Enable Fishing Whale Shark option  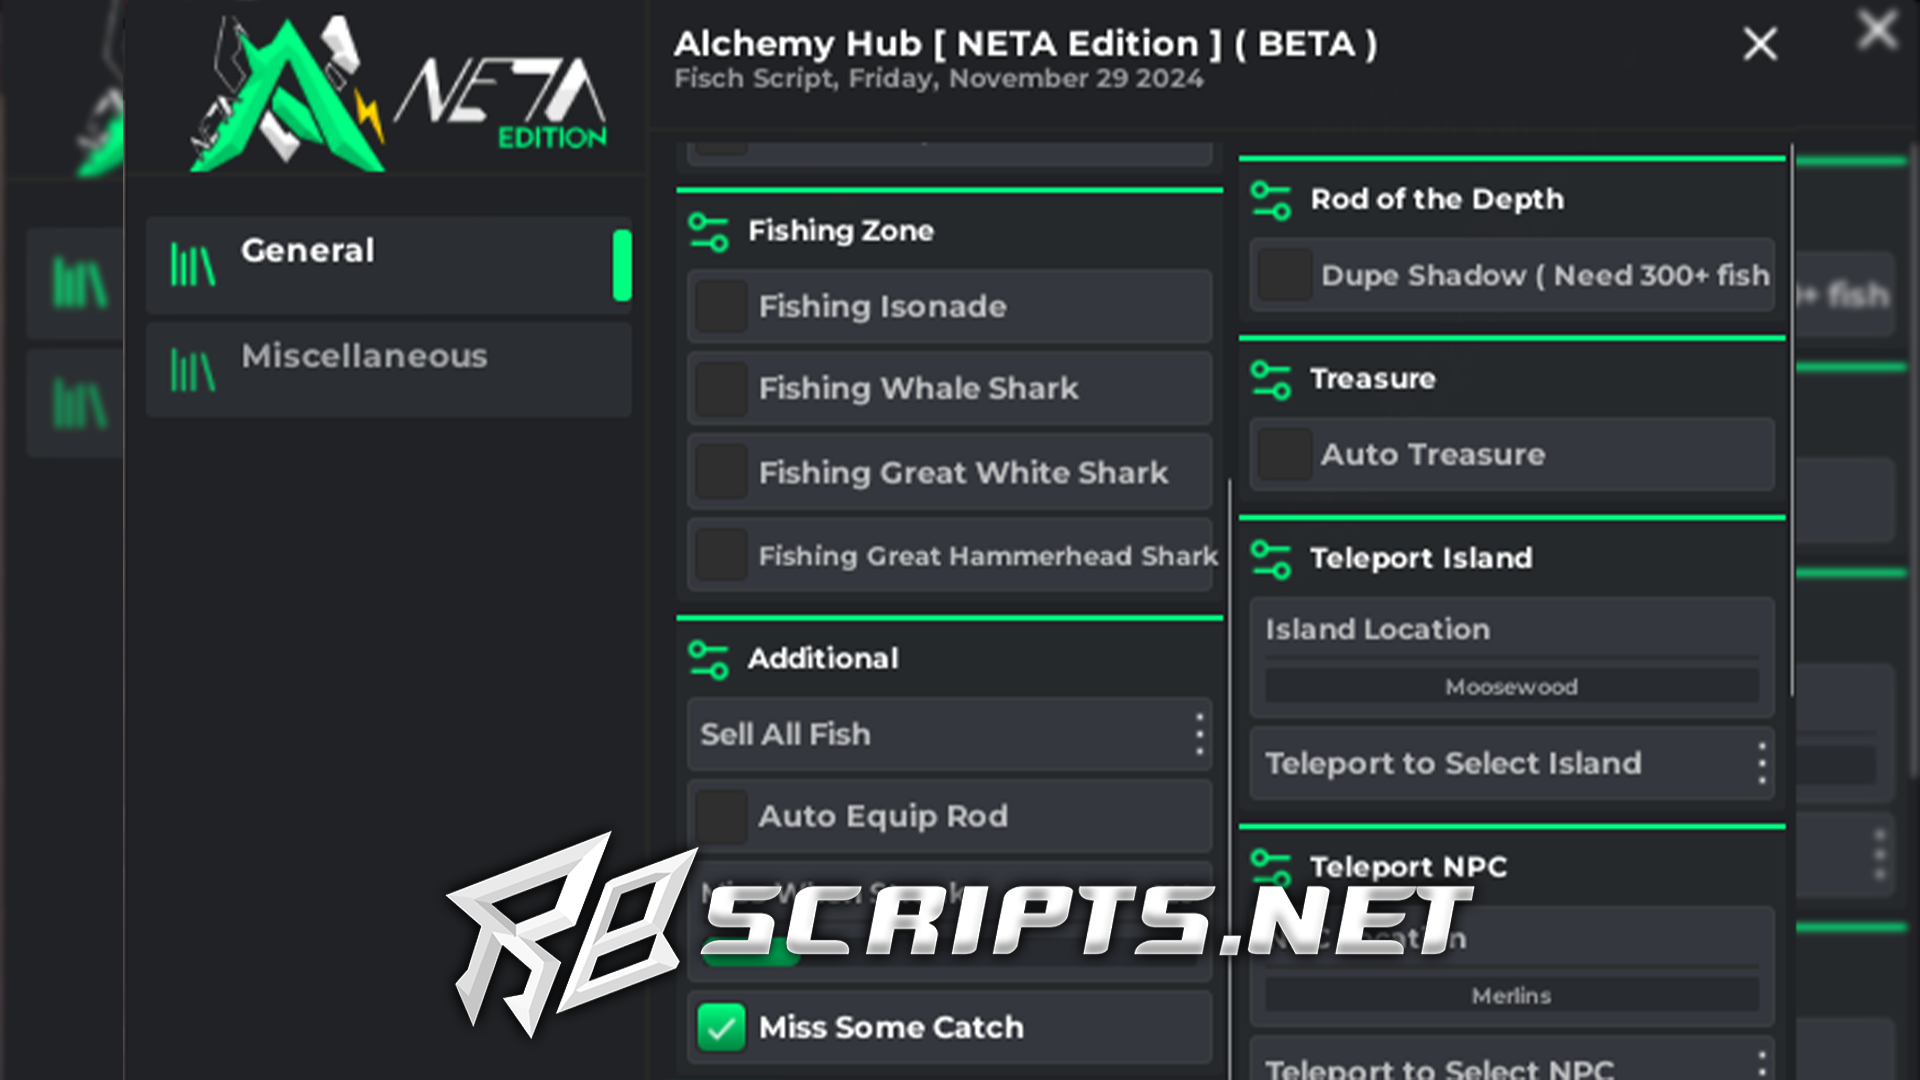click(723, 388)
